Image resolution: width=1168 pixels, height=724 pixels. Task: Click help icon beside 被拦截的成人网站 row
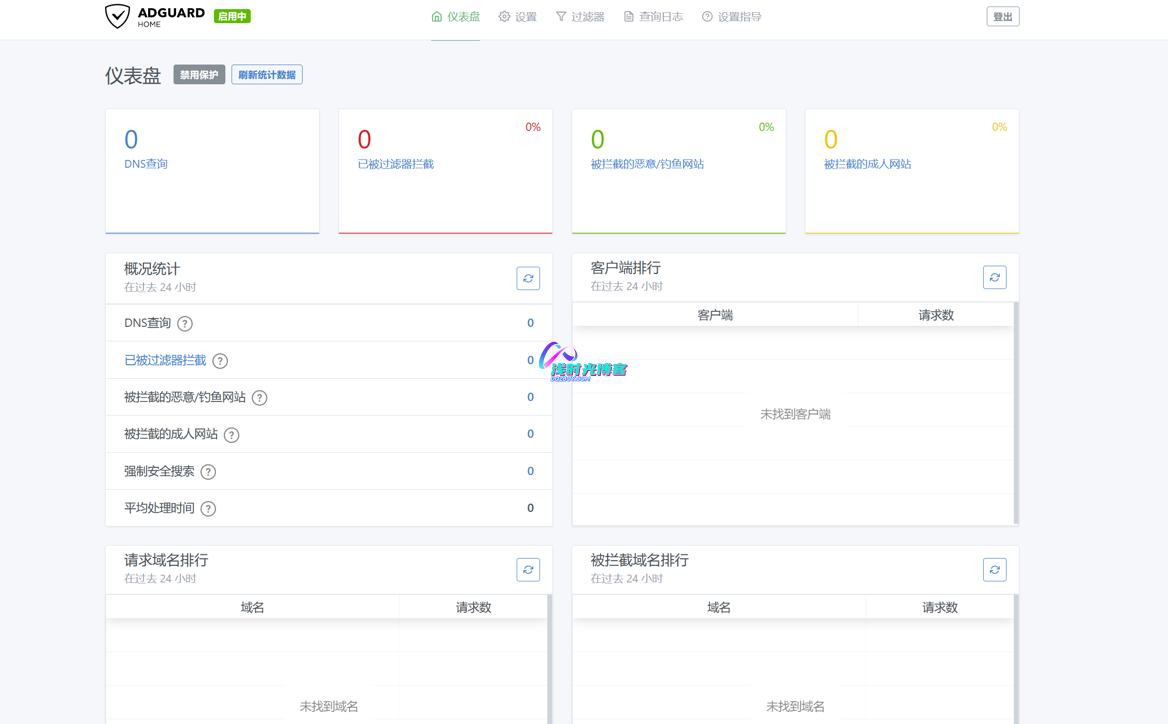232,435
